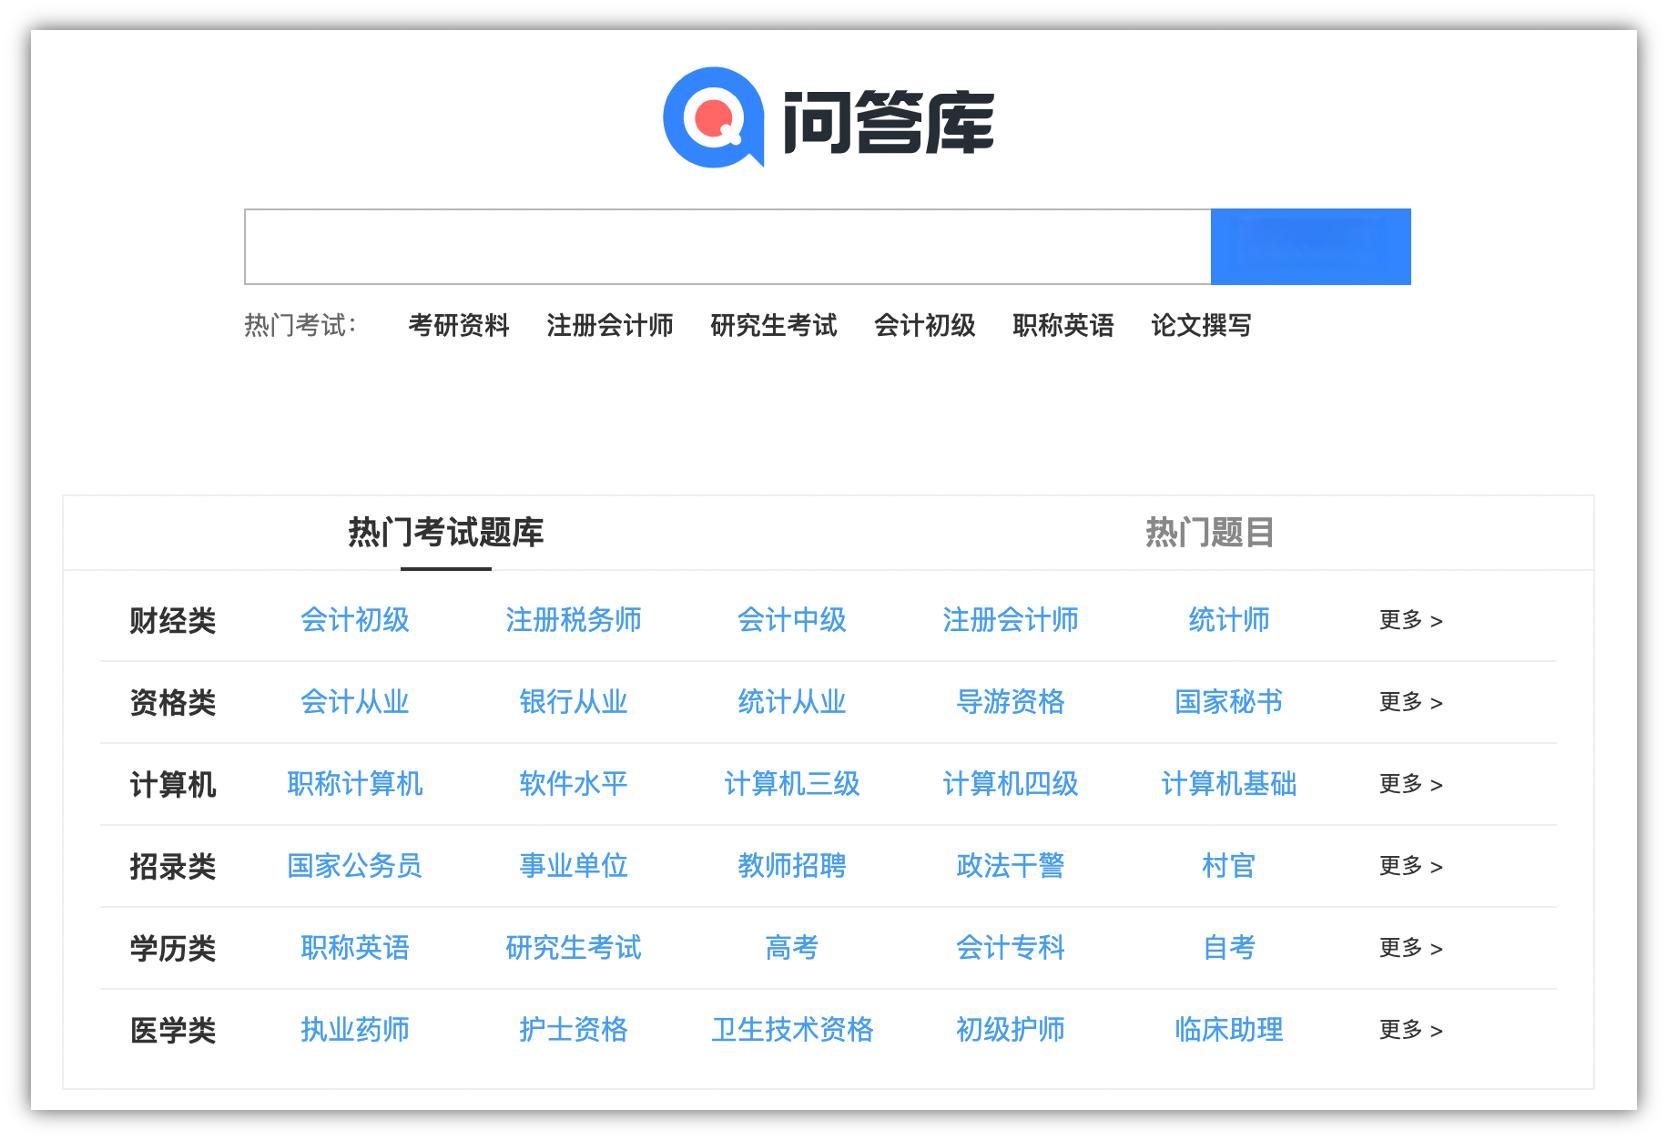Open the 软件水平 question bank
Image resolution: width=1668 pixels, height=1140 pixels.
(573, 784)
